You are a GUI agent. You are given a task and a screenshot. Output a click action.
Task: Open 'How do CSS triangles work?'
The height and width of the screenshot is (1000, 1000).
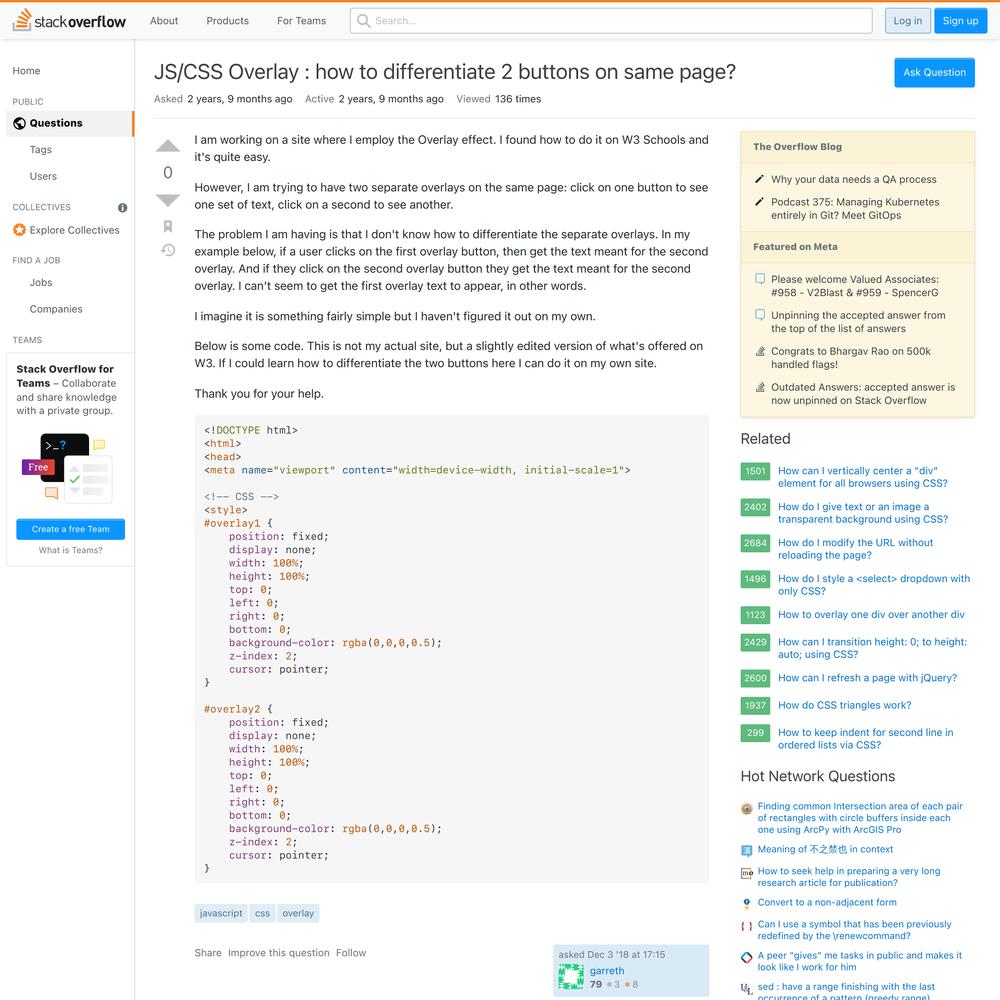point(844,705)
